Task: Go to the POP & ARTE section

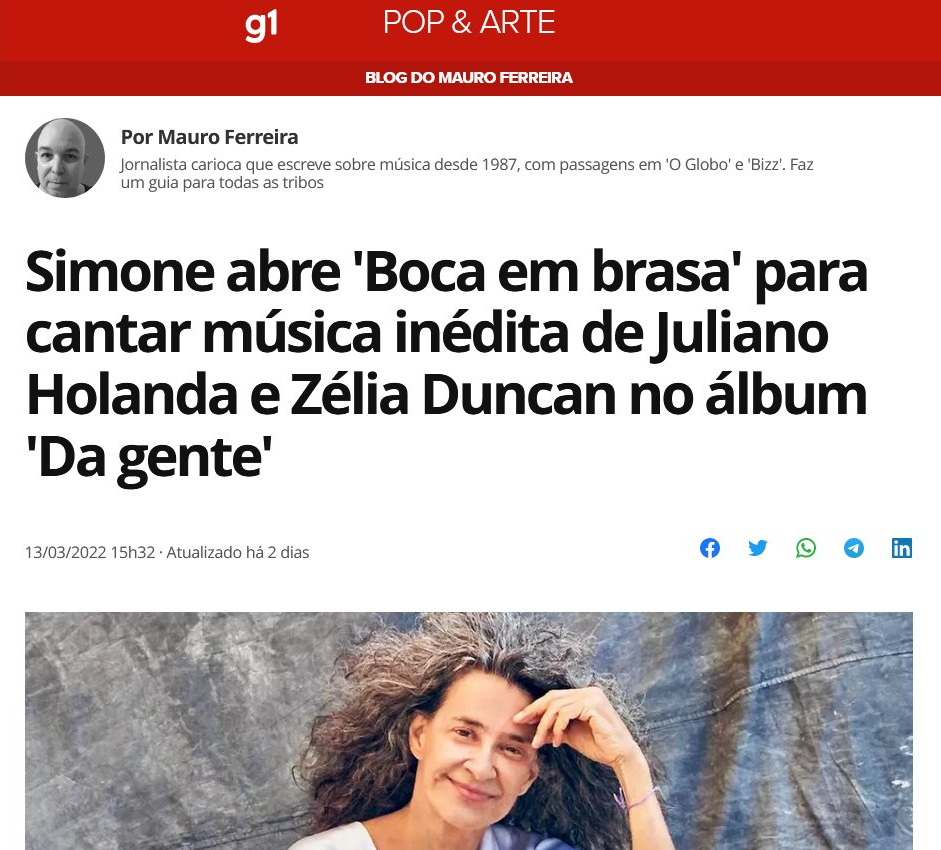Action: tap(469, 23)
